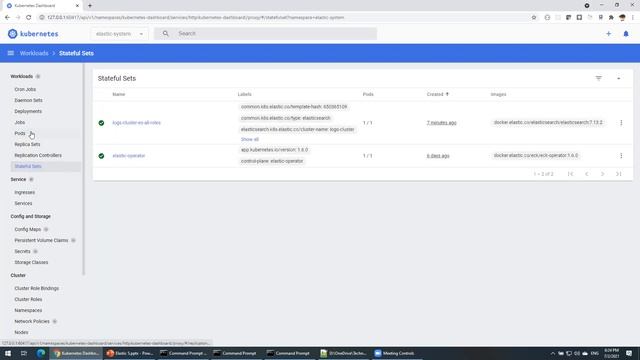
Task: Open the Chrome profile avatar
Action: pyautogui.click(x=622, y=18)
